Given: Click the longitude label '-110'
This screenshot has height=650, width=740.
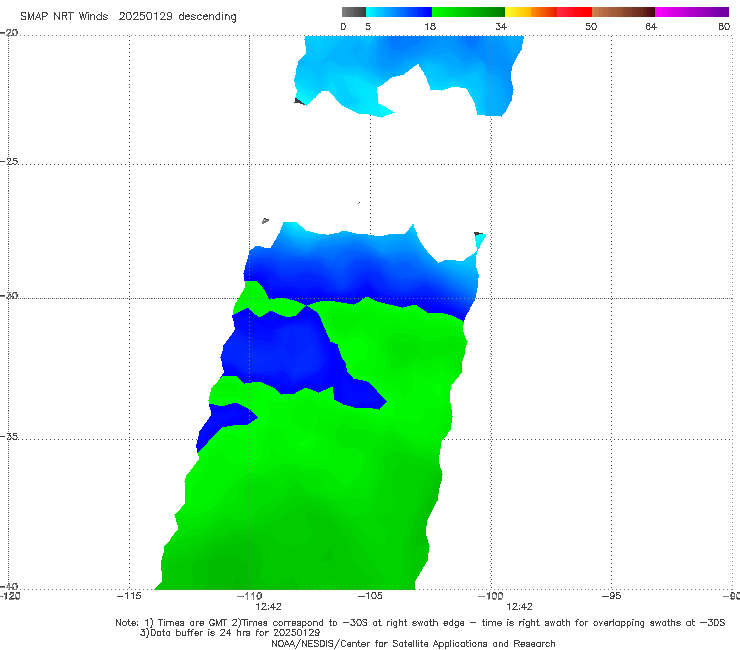Looking at the screenshot, I should click(249, 596).
